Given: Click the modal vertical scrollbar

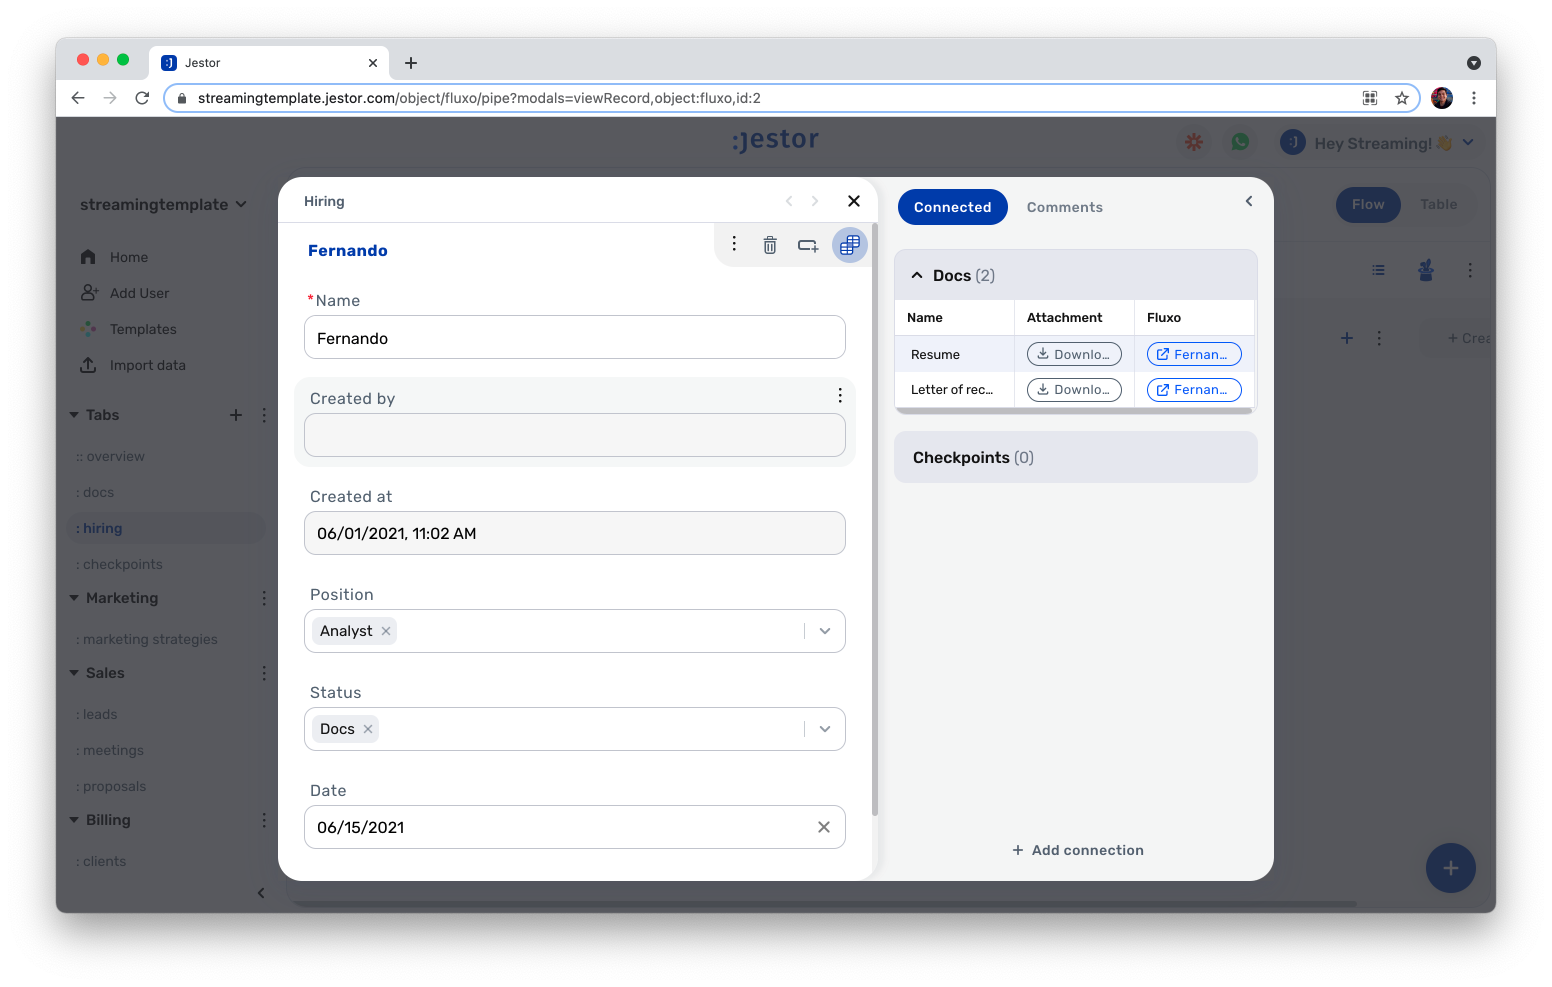Looking at the screenshot, I should pyautogui.click(x=875, y=520).
